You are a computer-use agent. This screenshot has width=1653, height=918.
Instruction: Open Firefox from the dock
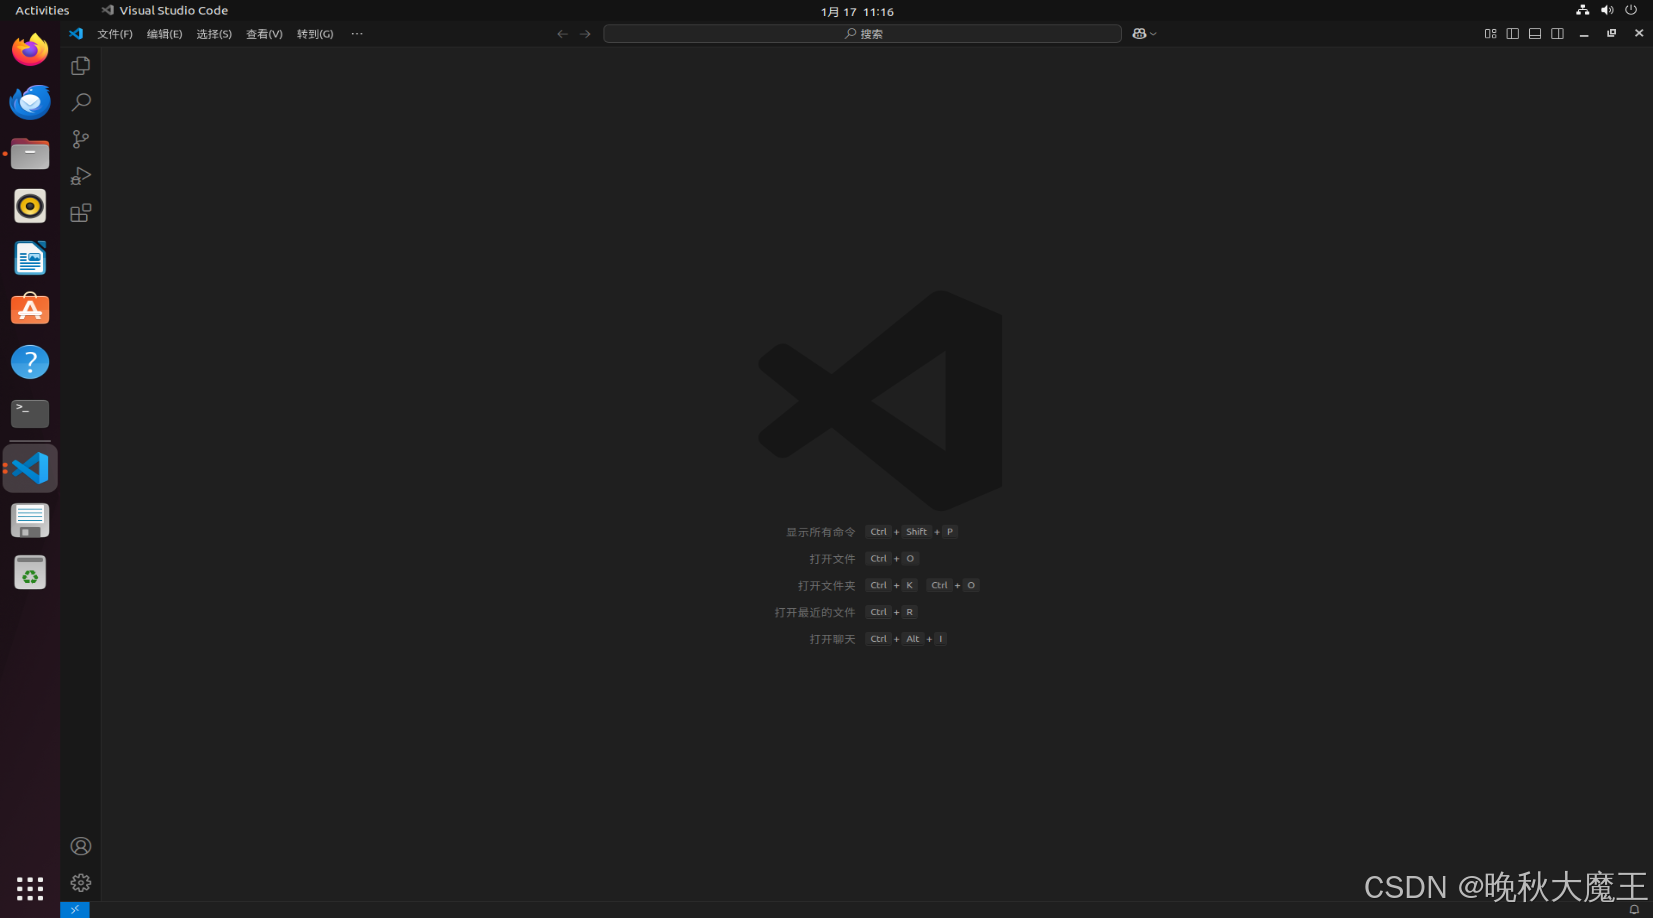(x=30, y=50)
